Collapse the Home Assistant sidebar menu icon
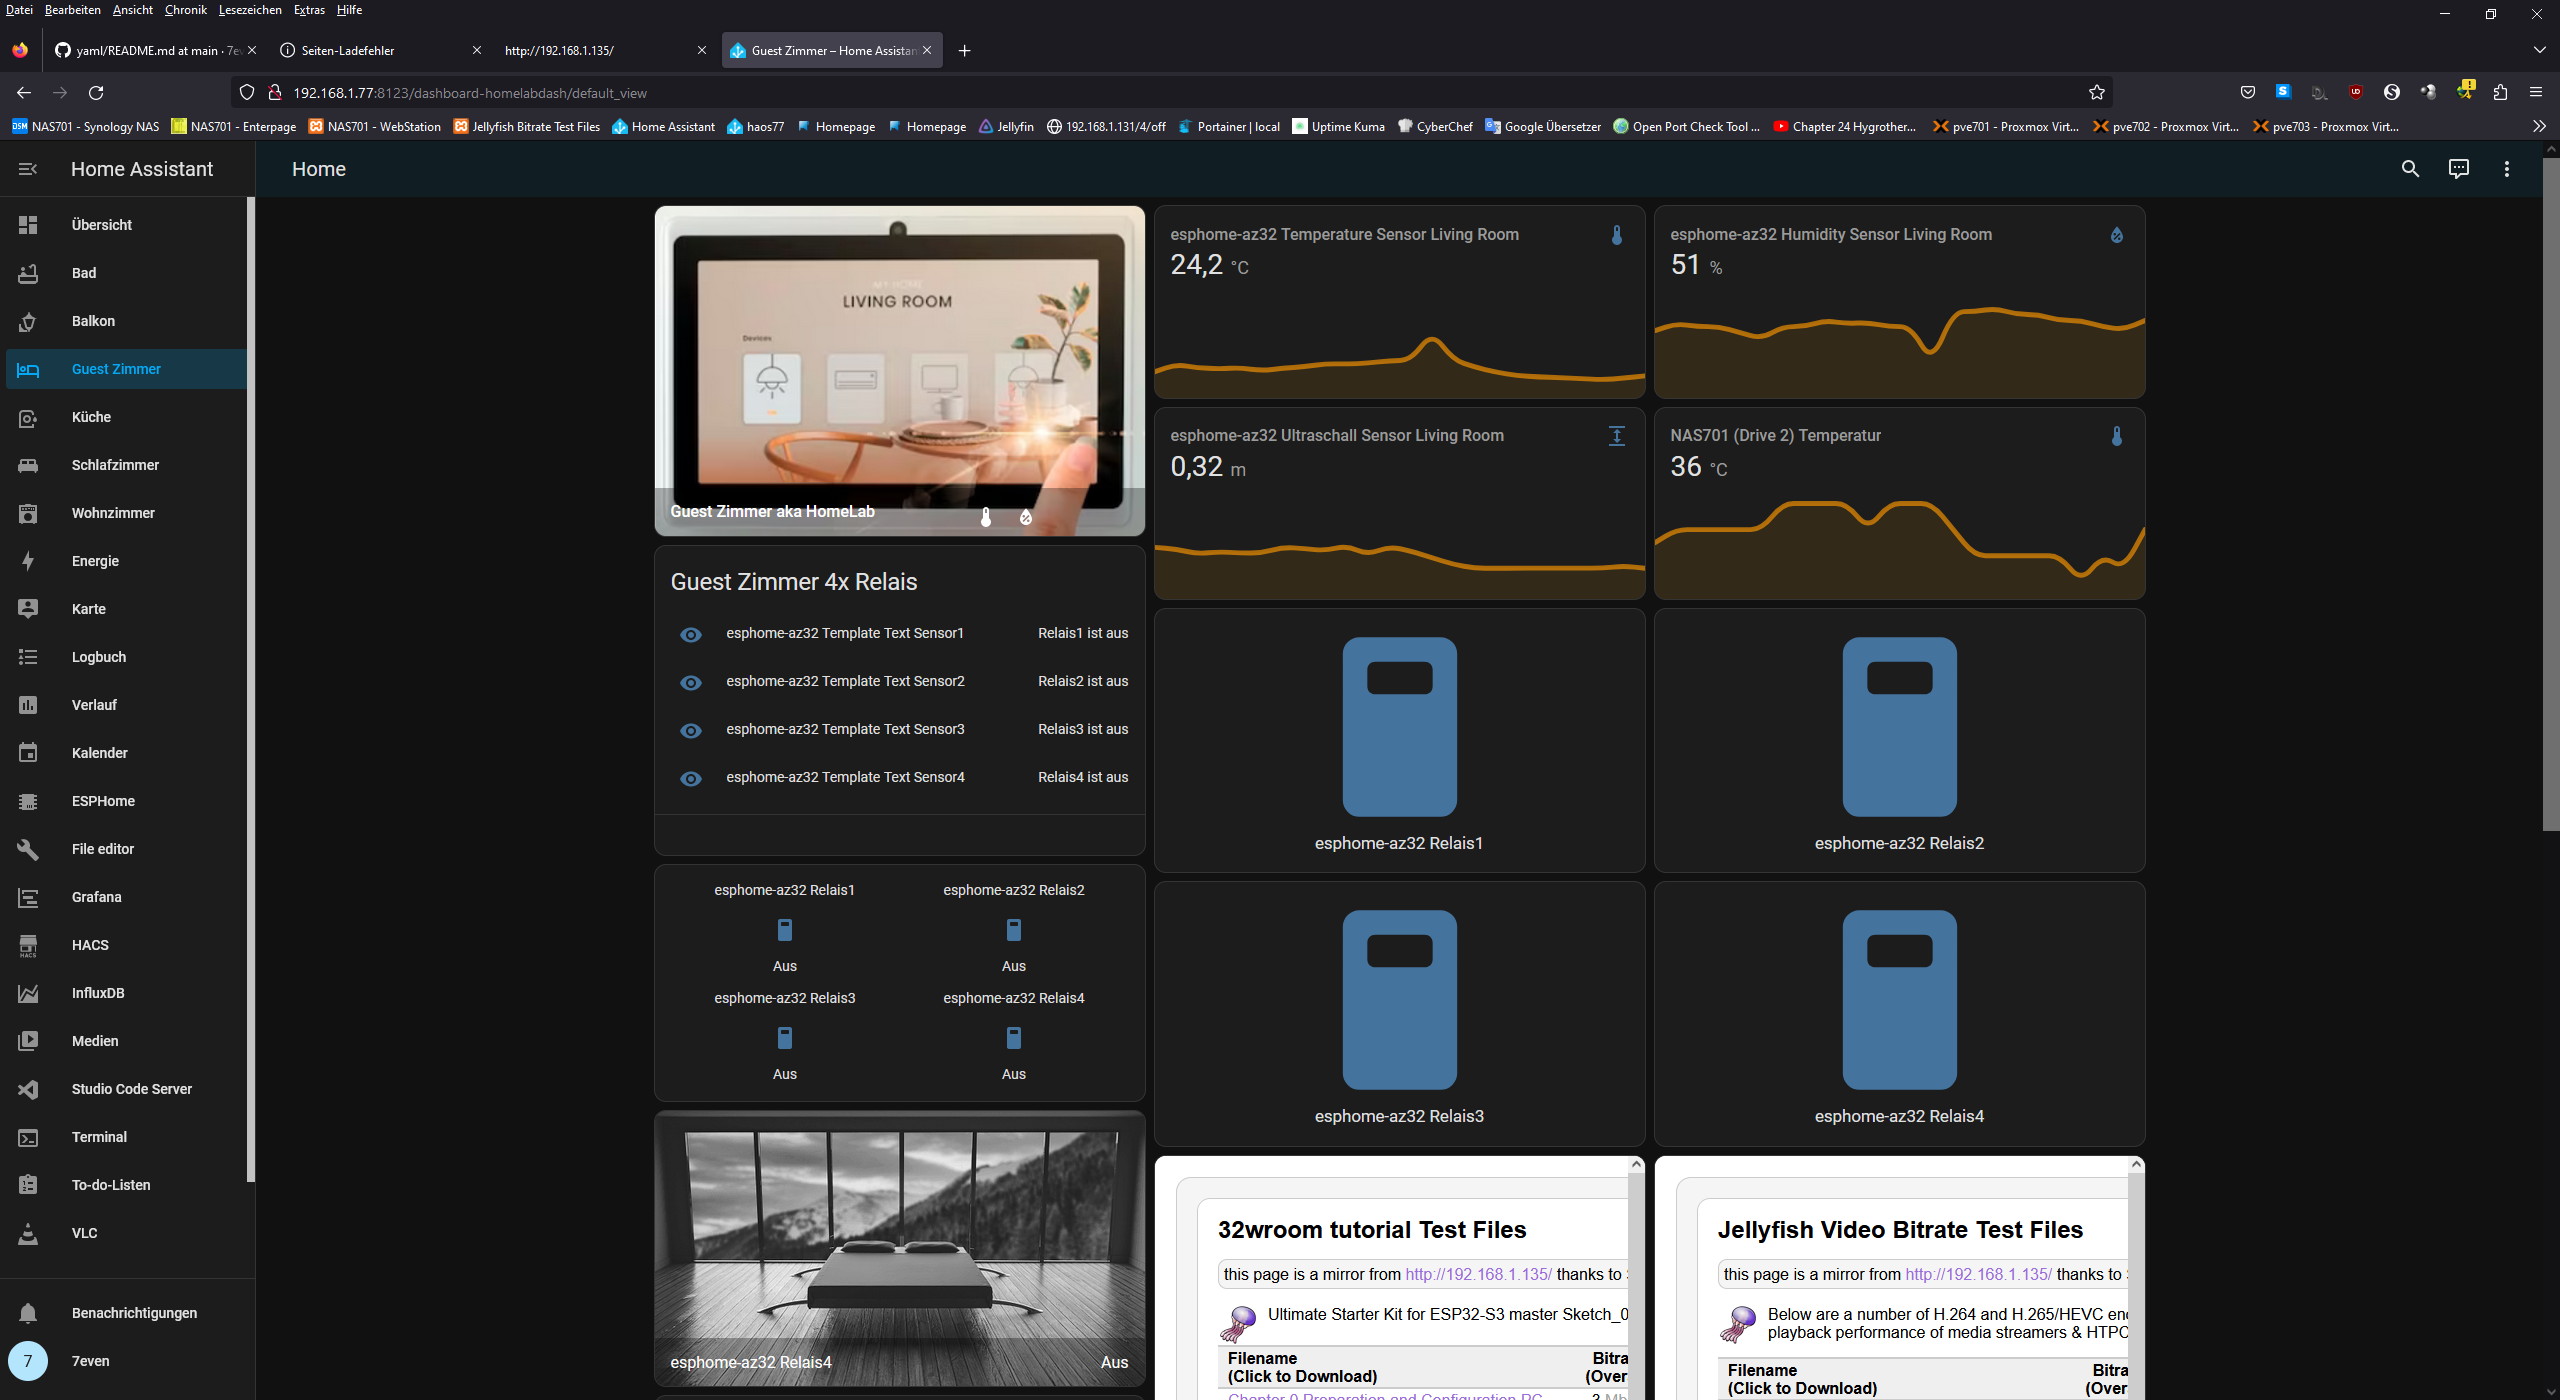The width and height of the screenshot is (2560, 1400). pyautogui.click(x=27, y=169)
